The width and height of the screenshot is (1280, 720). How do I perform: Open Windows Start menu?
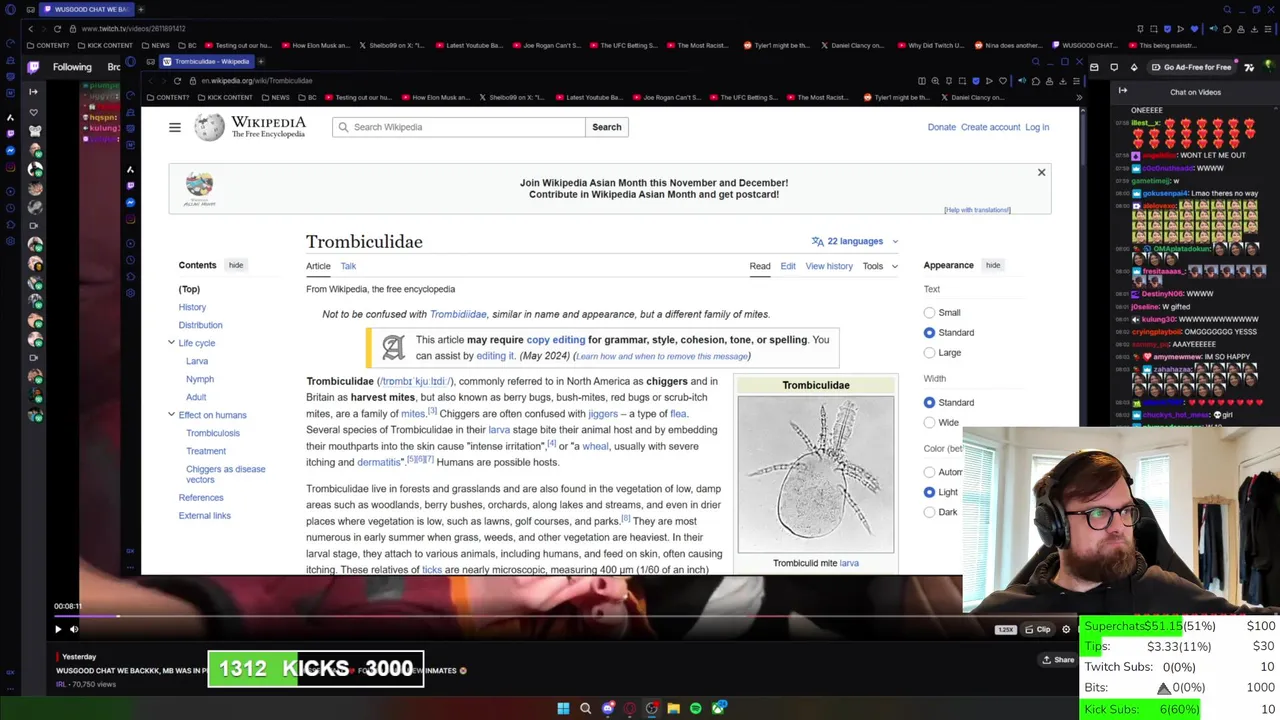(x=563, y=708)
